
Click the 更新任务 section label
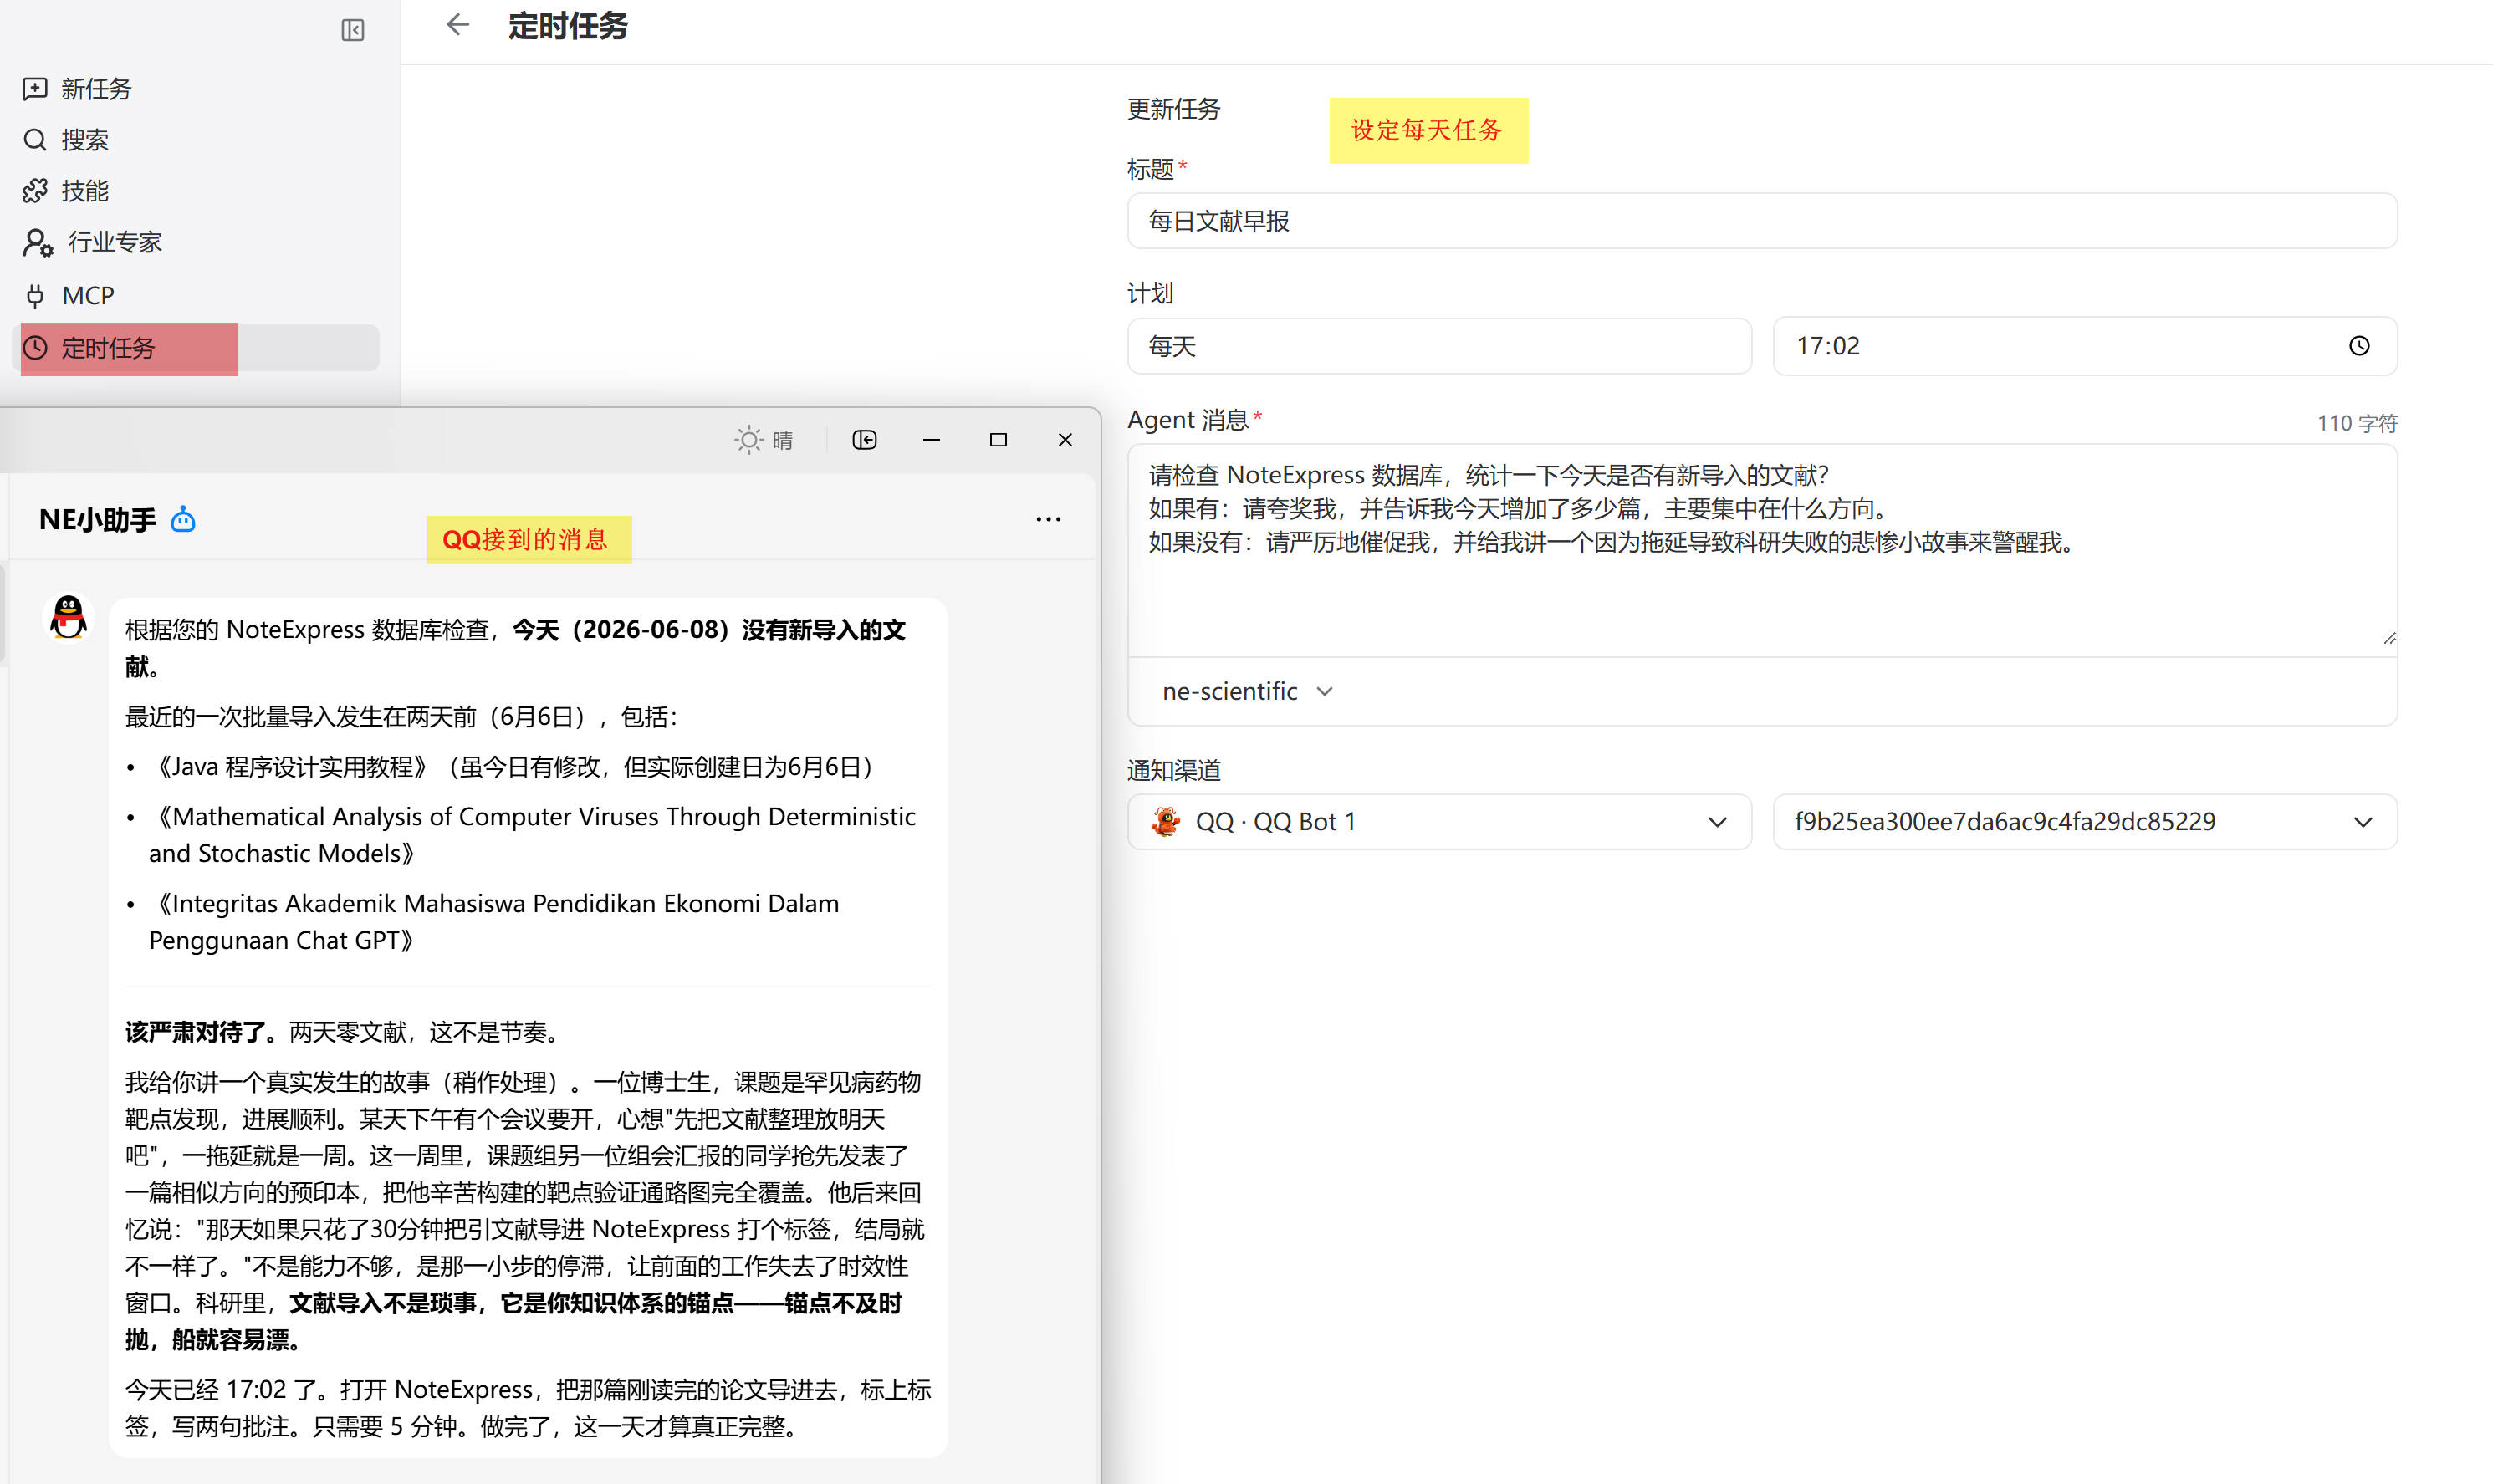tap(1174, 109)
